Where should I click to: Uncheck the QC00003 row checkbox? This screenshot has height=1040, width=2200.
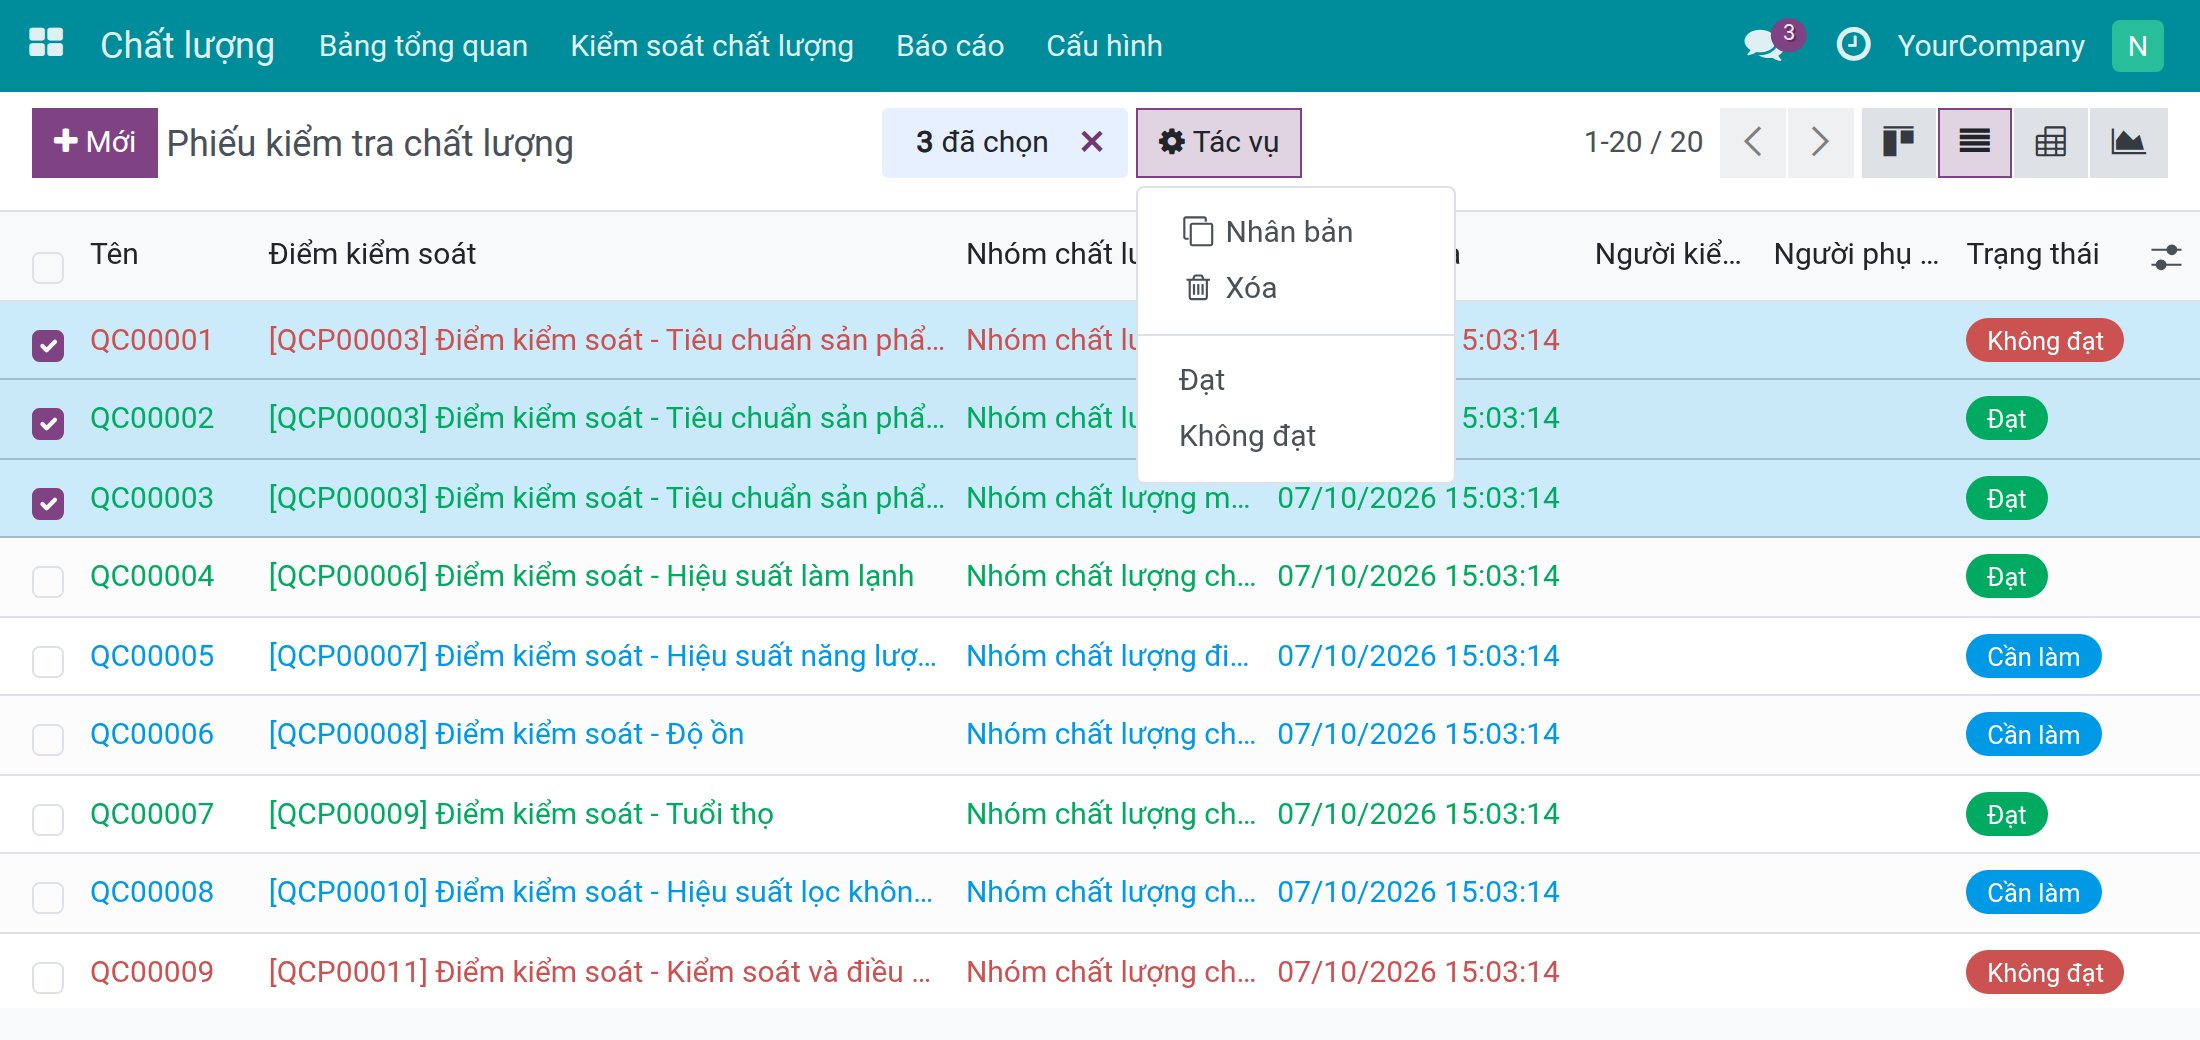coord(48,503)
